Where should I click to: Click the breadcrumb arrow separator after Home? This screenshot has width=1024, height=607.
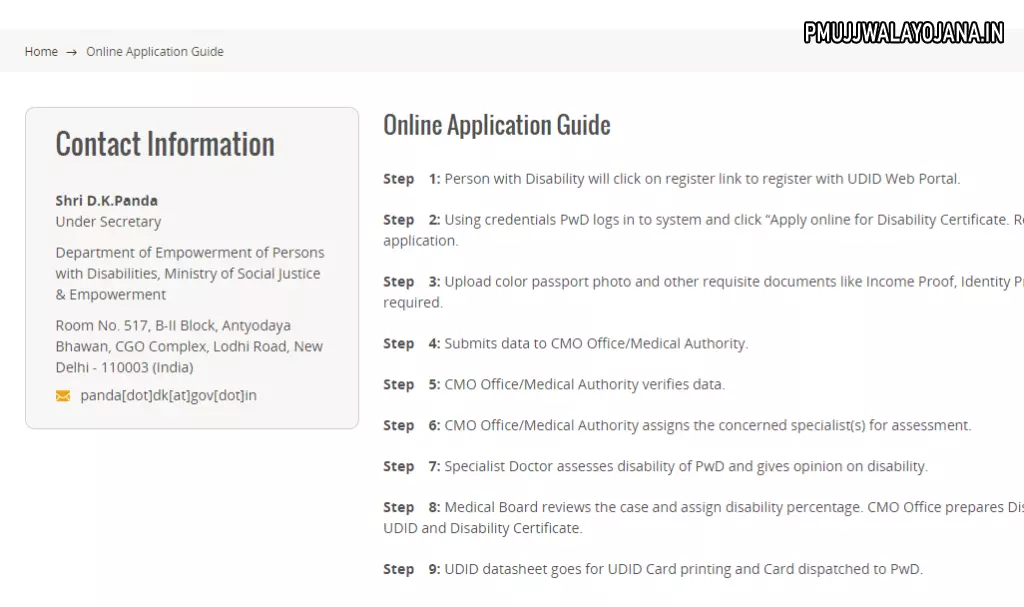(72, 52)
